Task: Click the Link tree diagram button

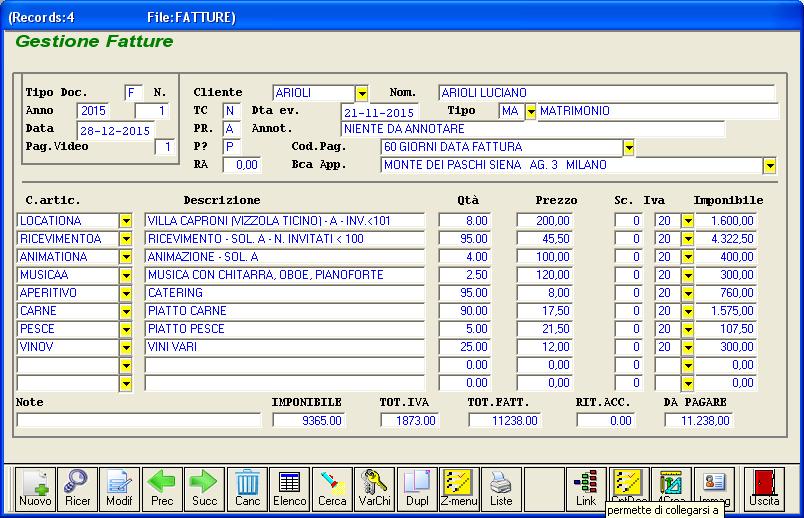Action: click(x=586, y=489)
